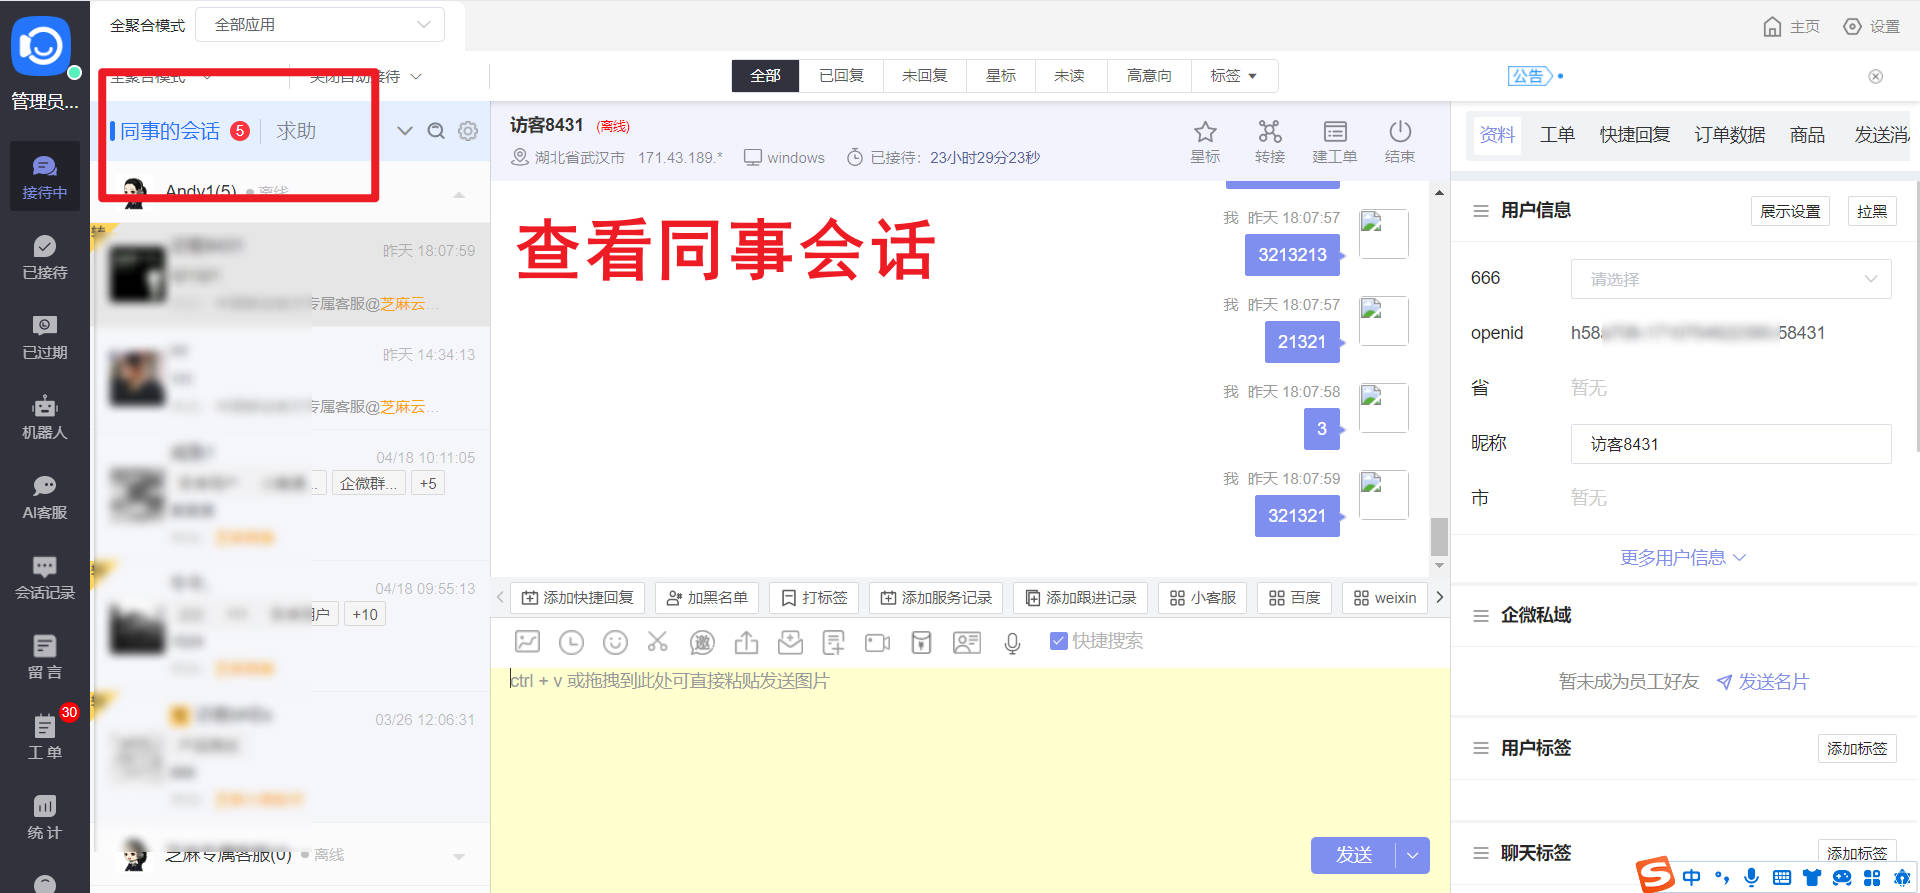Open conversation list settings gear

(468, 131)
